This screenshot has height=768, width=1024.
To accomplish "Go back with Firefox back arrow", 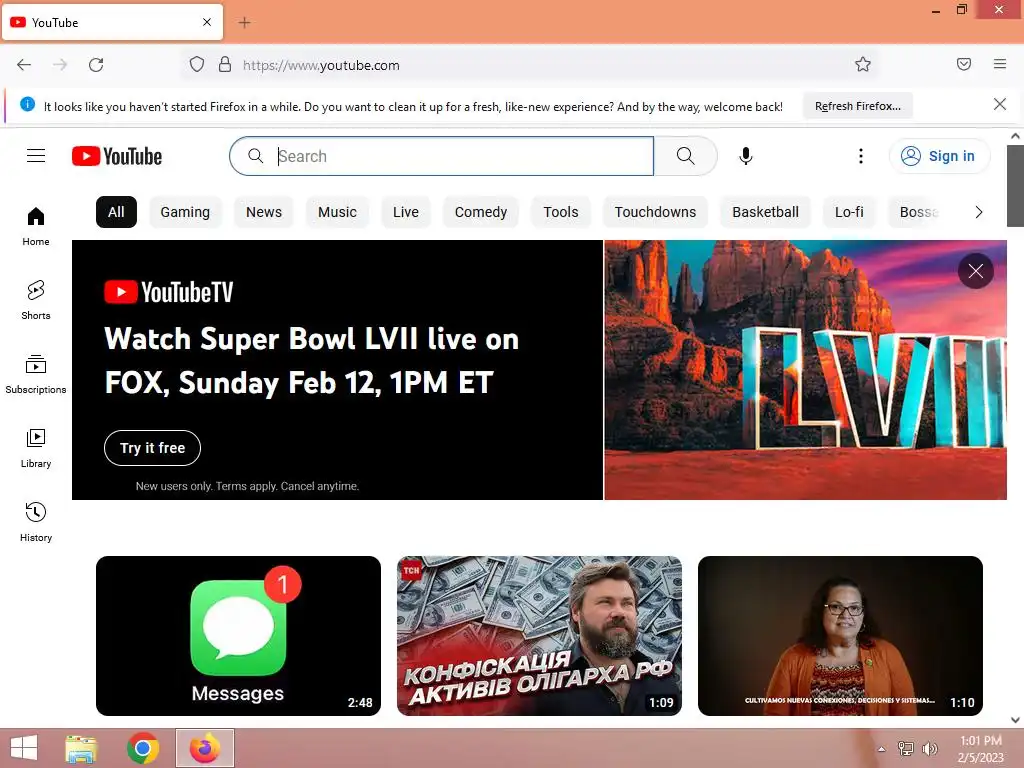I will pos(24,65).
